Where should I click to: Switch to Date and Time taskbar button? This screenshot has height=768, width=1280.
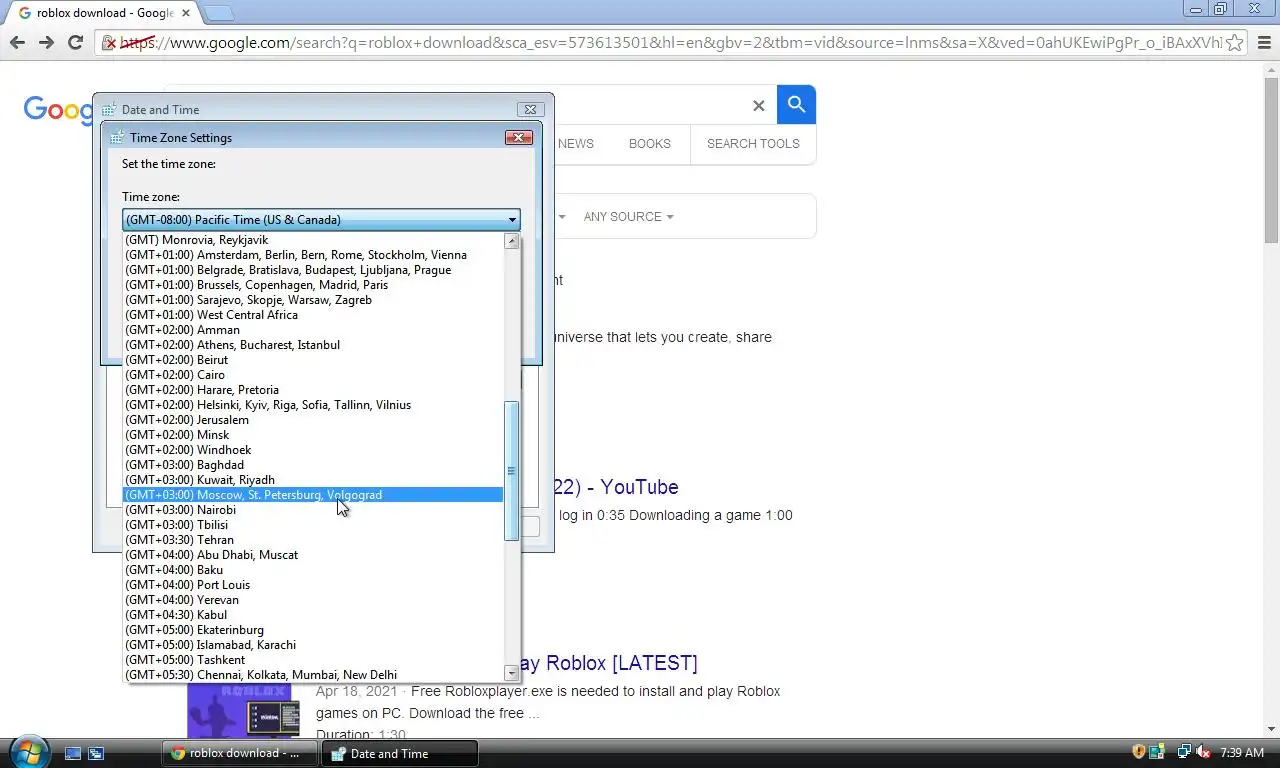coord(398,753)
